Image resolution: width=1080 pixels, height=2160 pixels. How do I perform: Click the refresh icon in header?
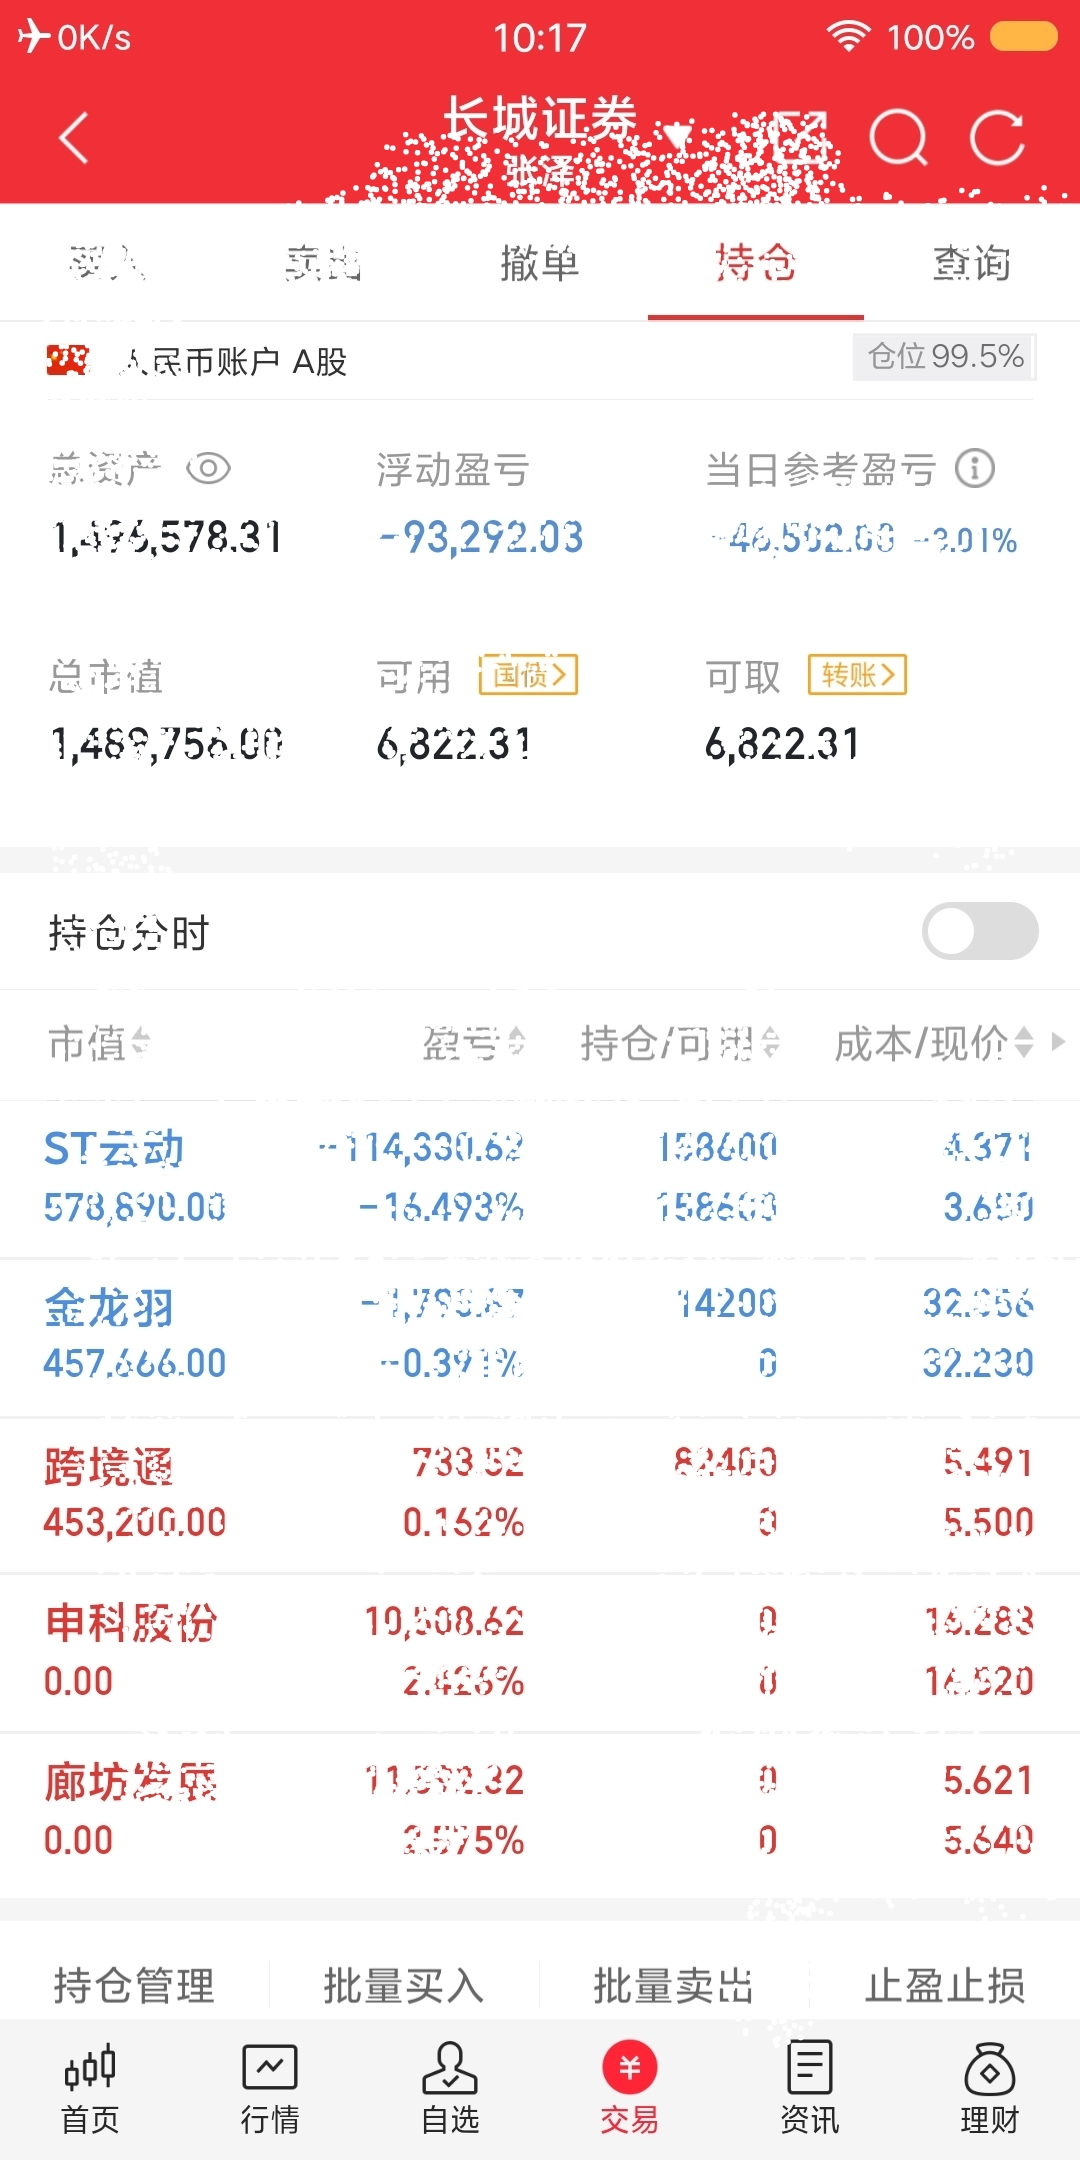coord(998,137)
